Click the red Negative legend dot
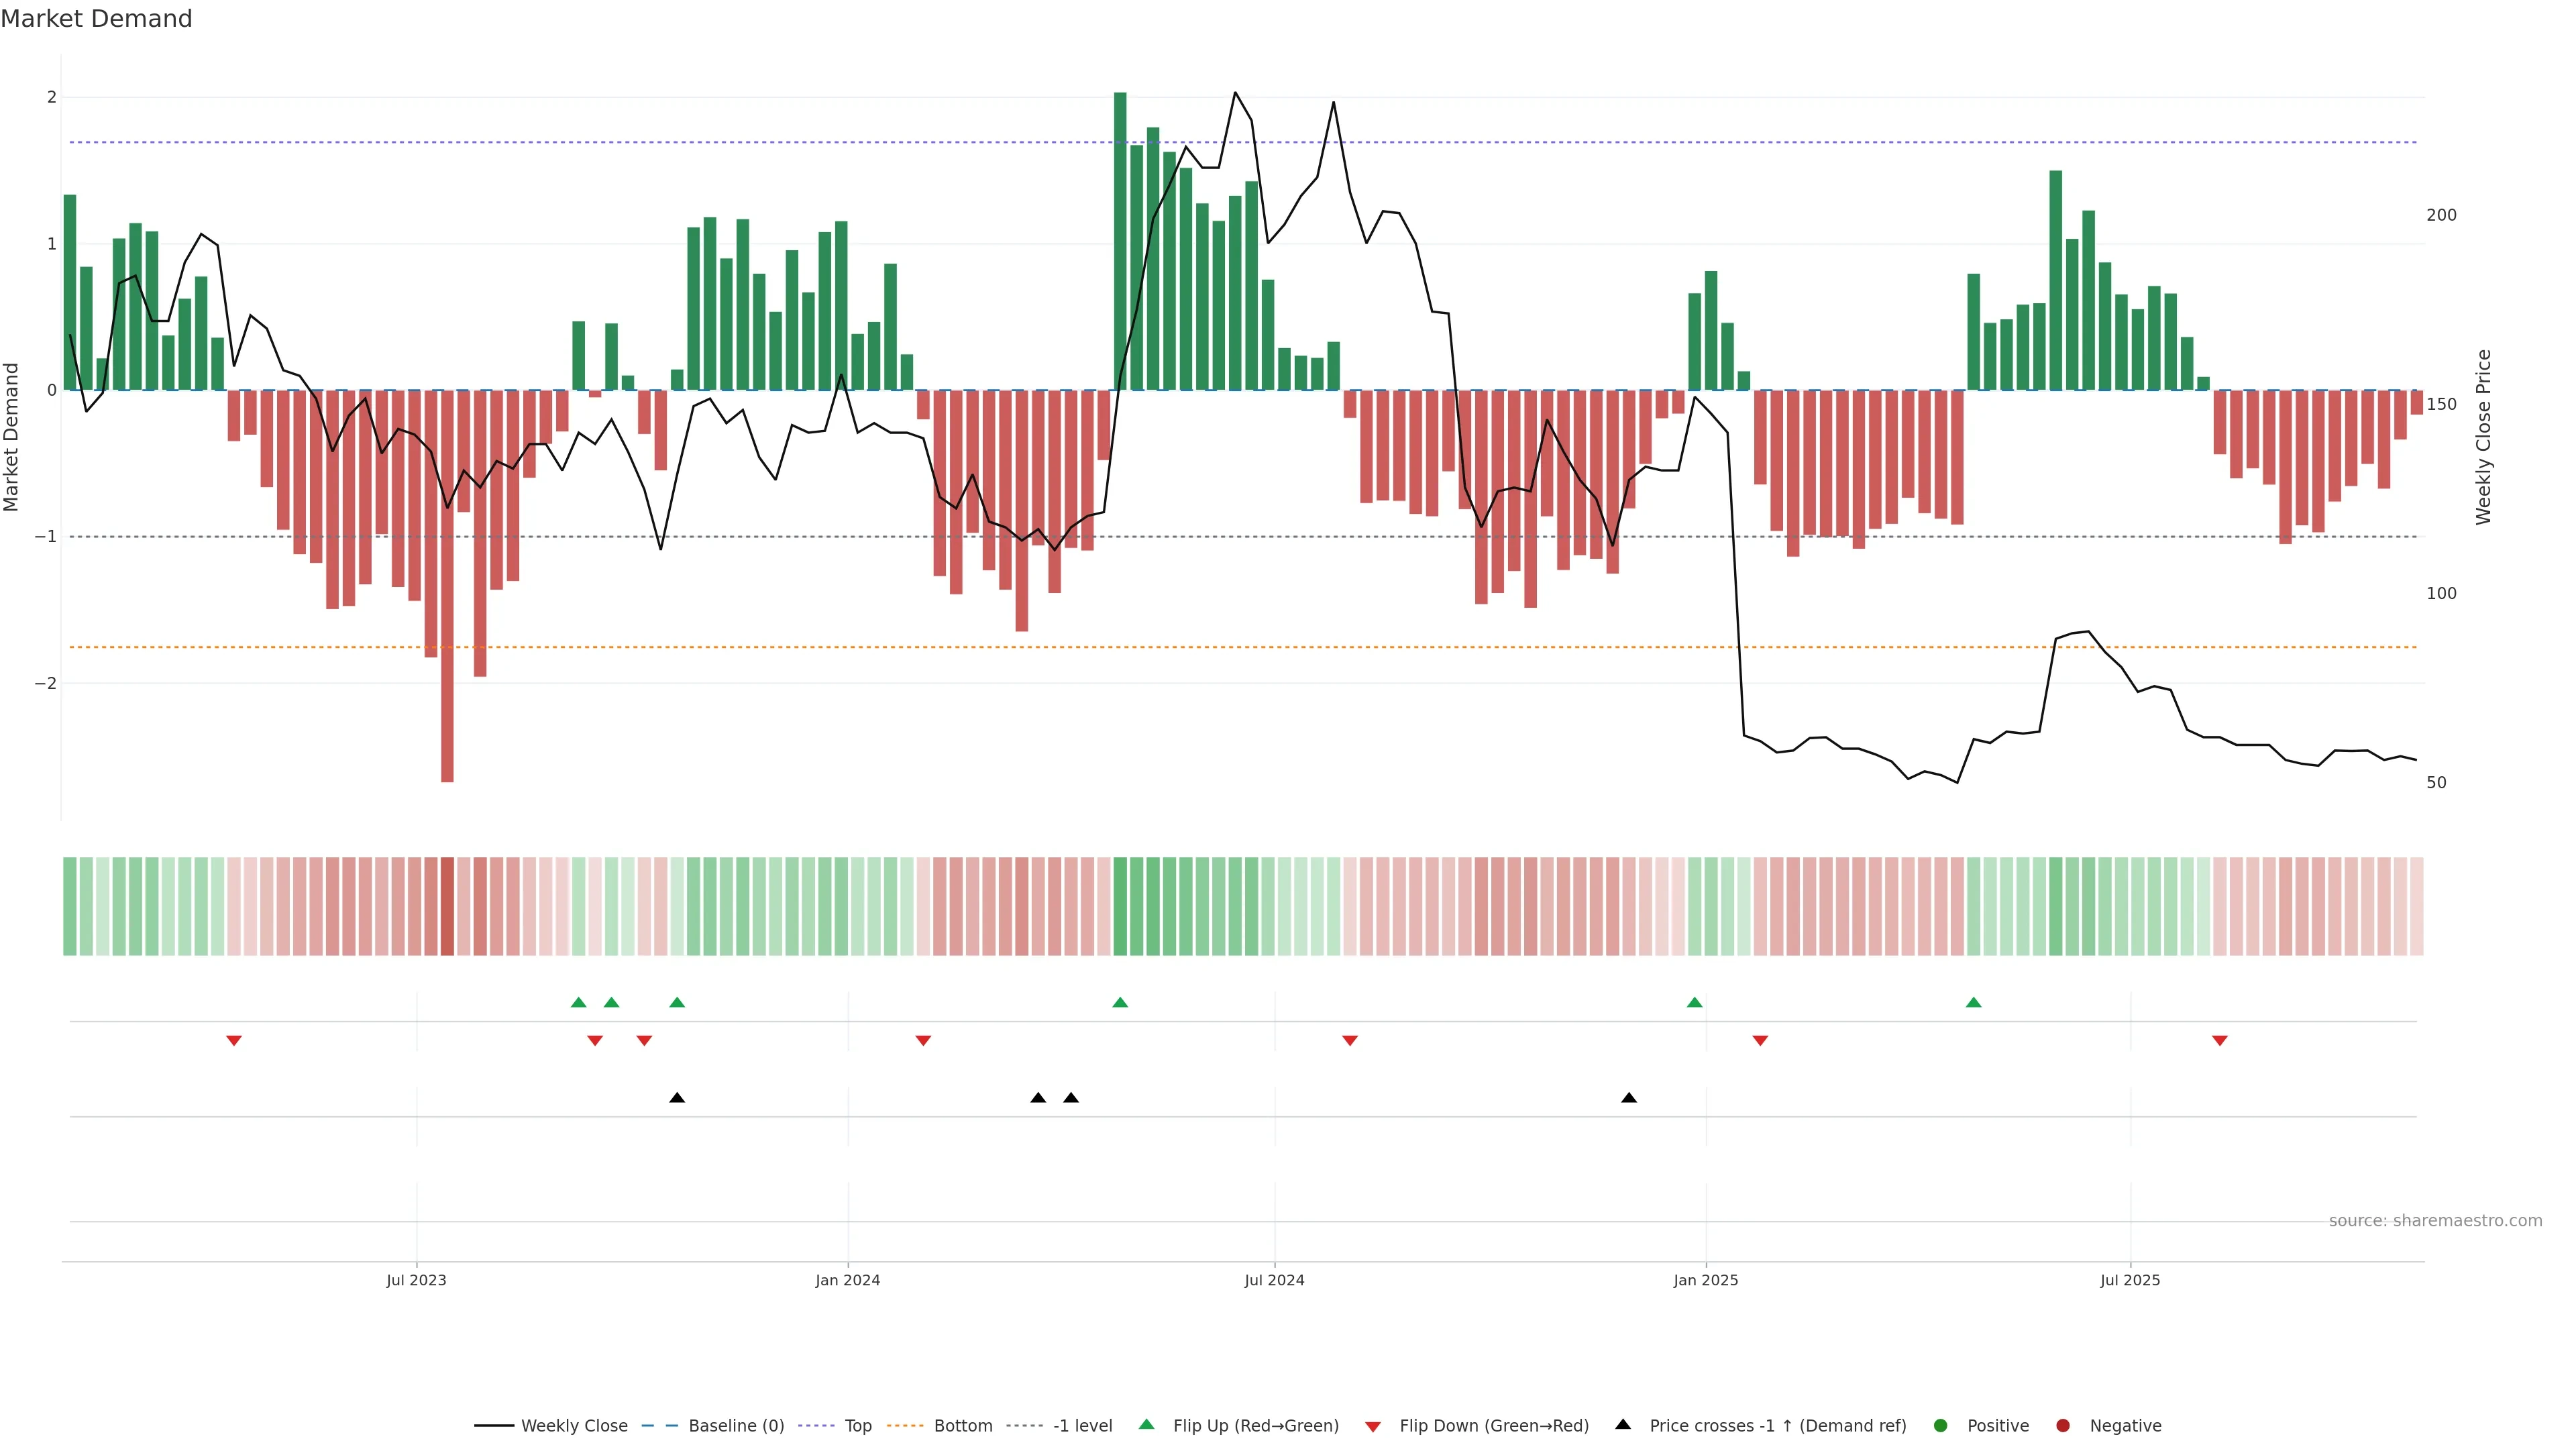The height and width of the screenshot is (1449, 2576). coord(2063,1426)
